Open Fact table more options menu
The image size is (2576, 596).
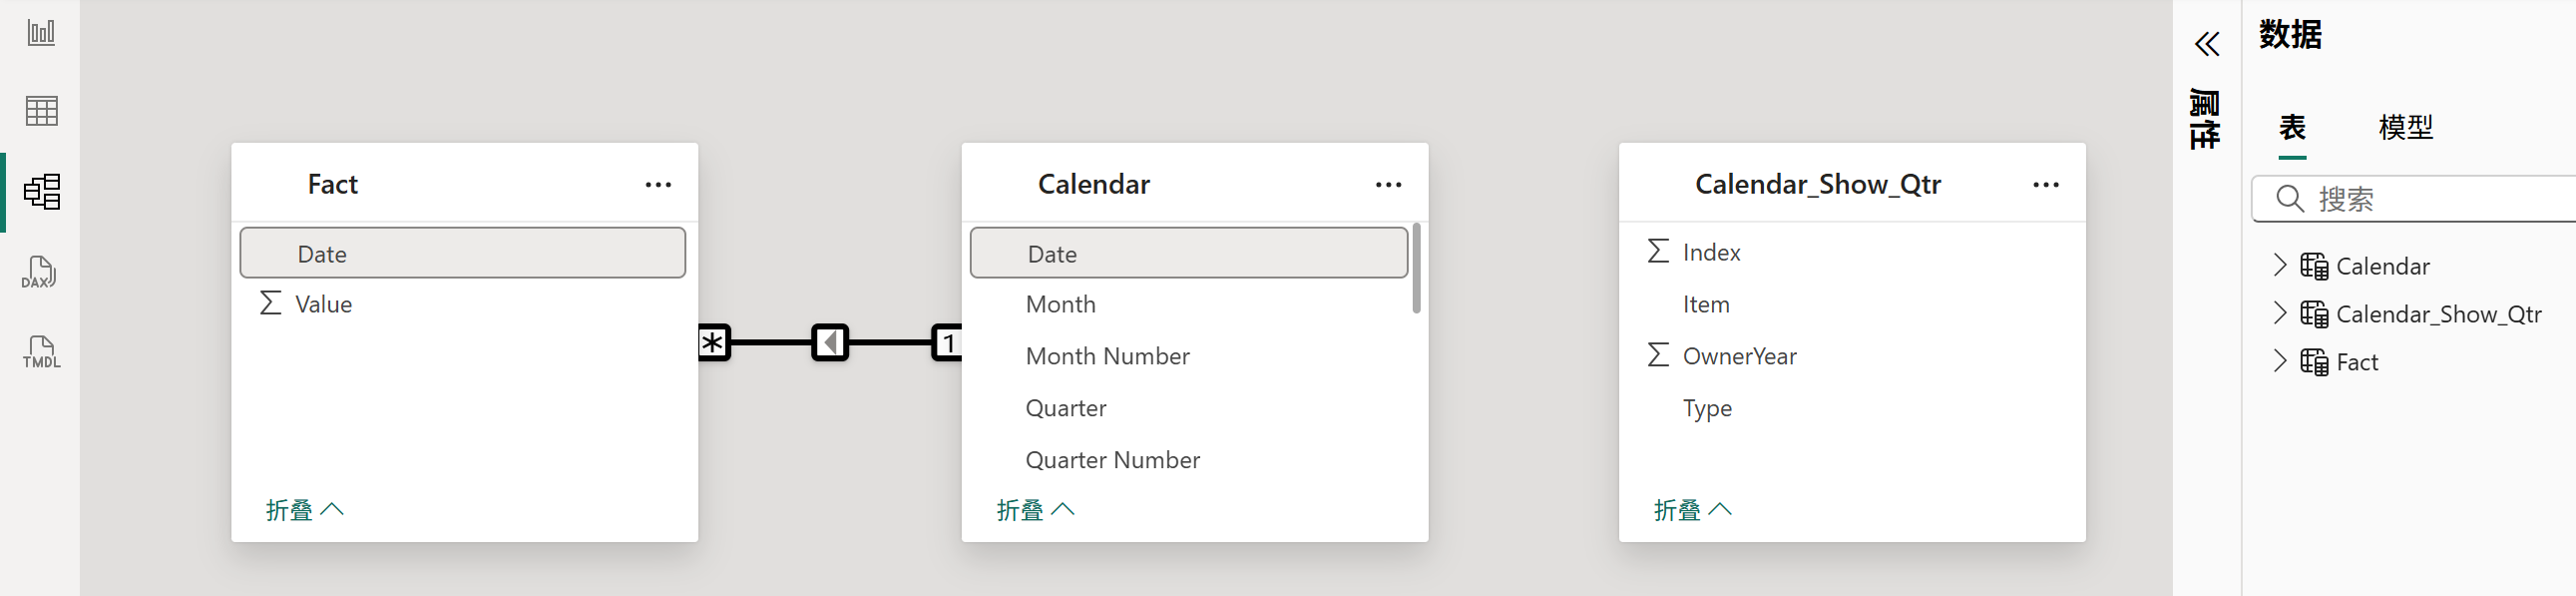pyautogui.click(x=658, y=185)
